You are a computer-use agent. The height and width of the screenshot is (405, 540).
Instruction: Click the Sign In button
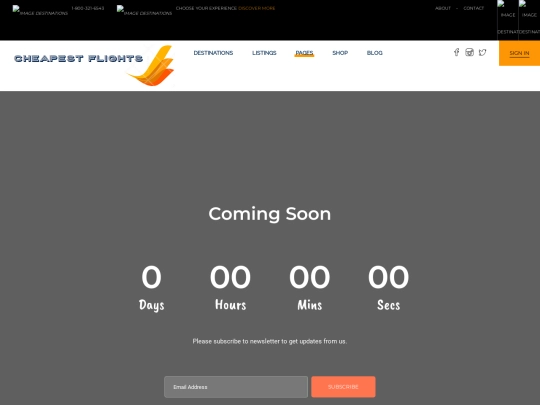[519, 53]
